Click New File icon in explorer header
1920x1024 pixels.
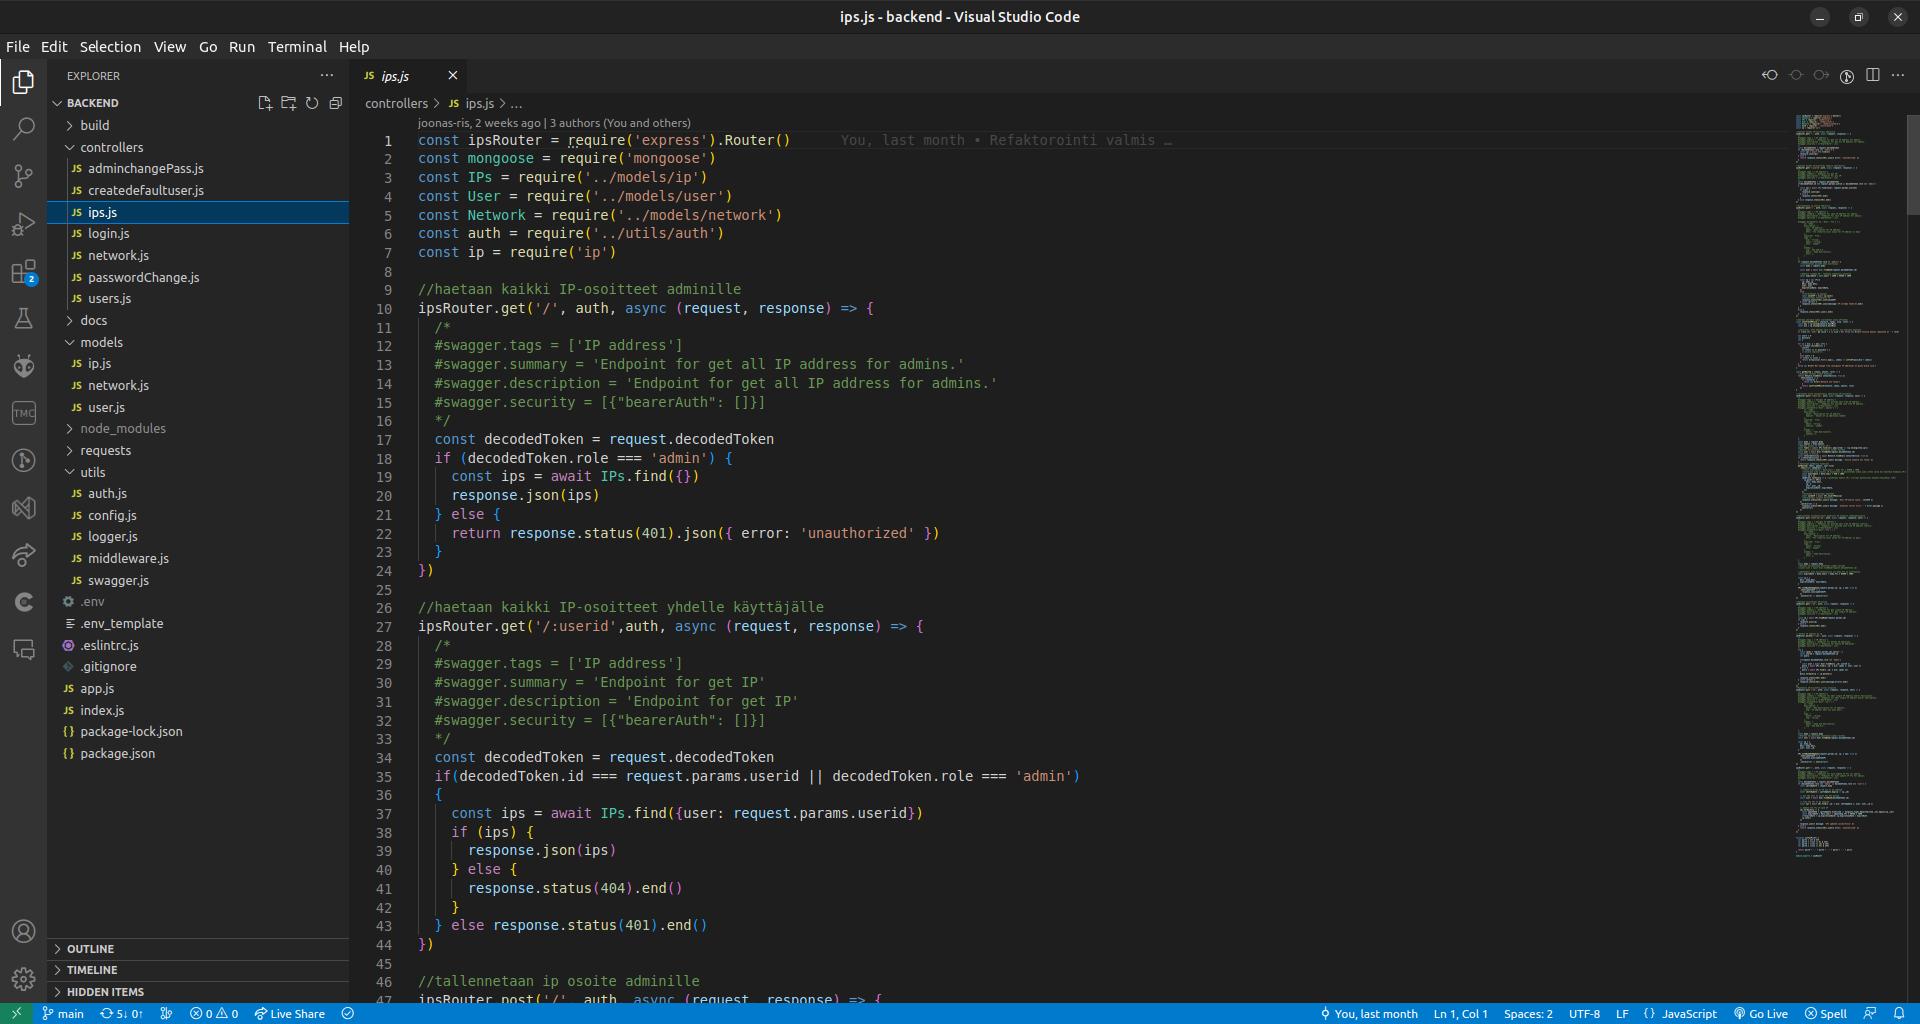coord(265,103)
